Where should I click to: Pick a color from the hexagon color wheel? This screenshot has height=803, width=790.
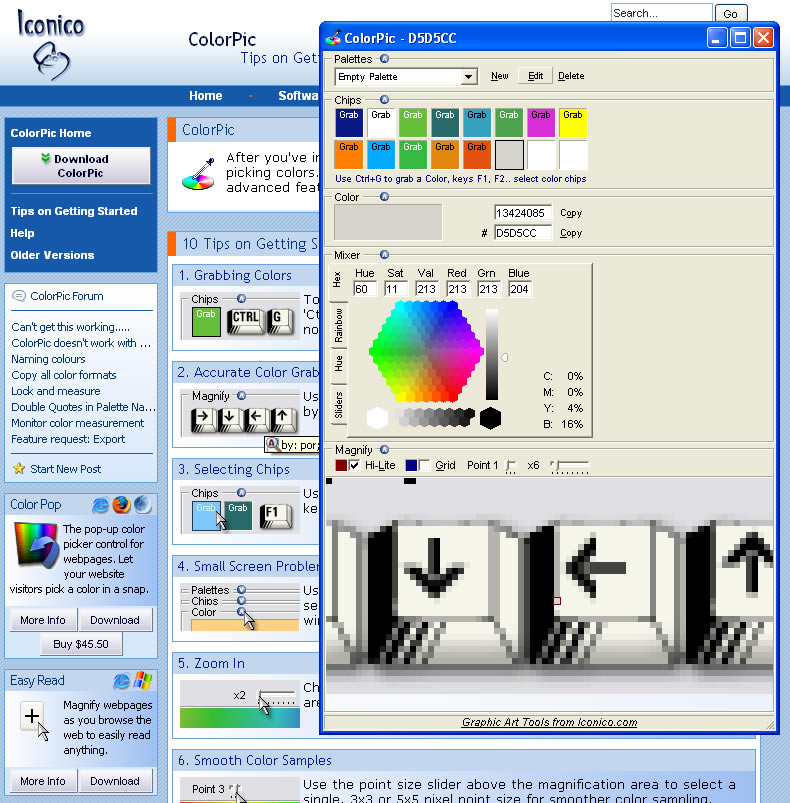click(426, 351)
